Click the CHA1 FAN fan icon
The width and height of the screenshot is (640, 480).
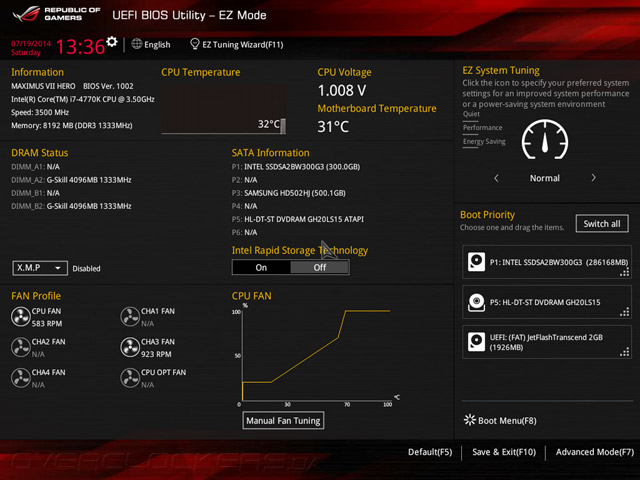point(130,317)
